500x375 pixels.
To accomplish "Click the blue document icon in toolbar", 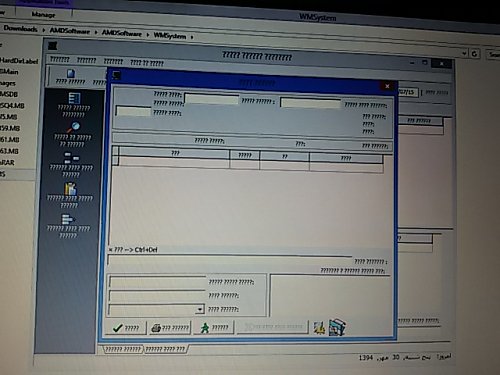I will coord(71,73).
